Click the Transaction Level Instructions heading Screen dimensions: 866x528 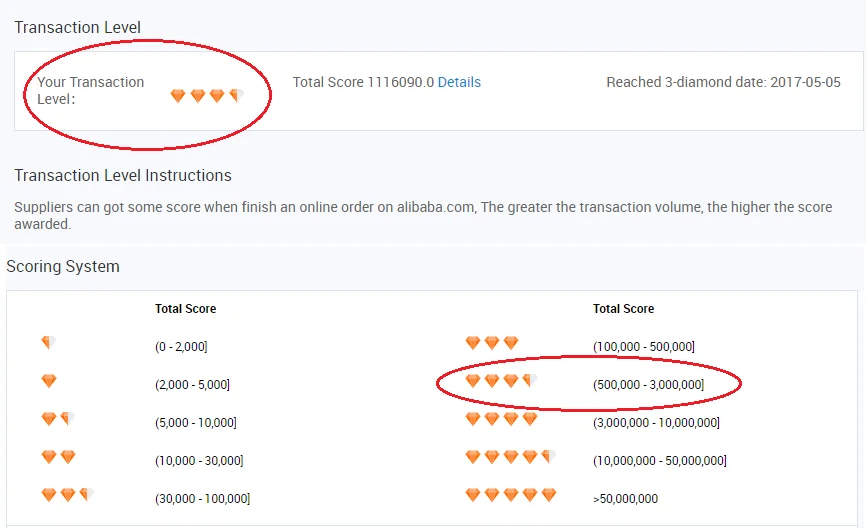[x=123, y=175]
